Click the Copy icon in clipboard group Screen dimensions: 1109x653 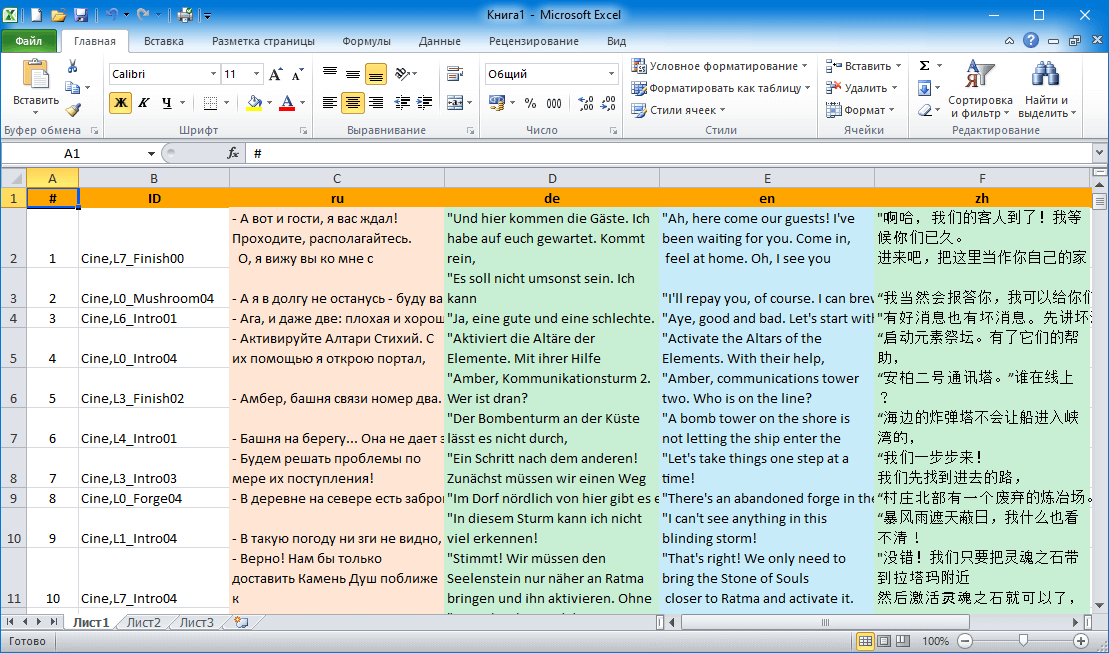point(72,88)
